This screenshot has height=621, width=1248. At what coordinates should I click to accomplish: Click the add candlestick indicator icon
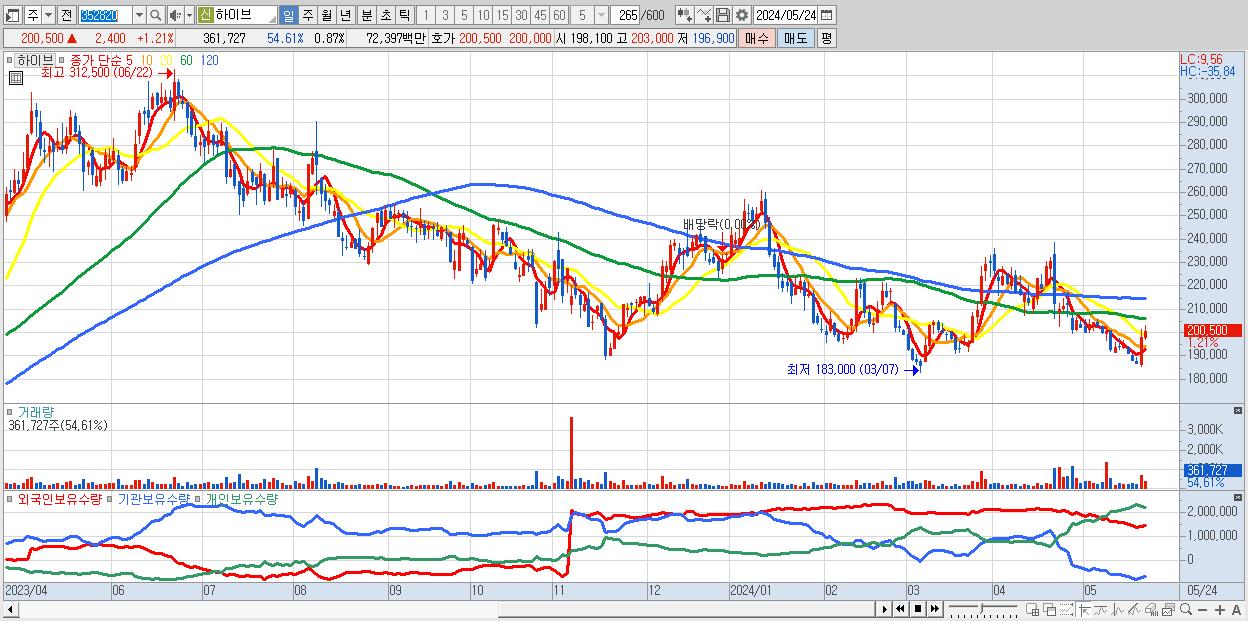pos(685,15)
